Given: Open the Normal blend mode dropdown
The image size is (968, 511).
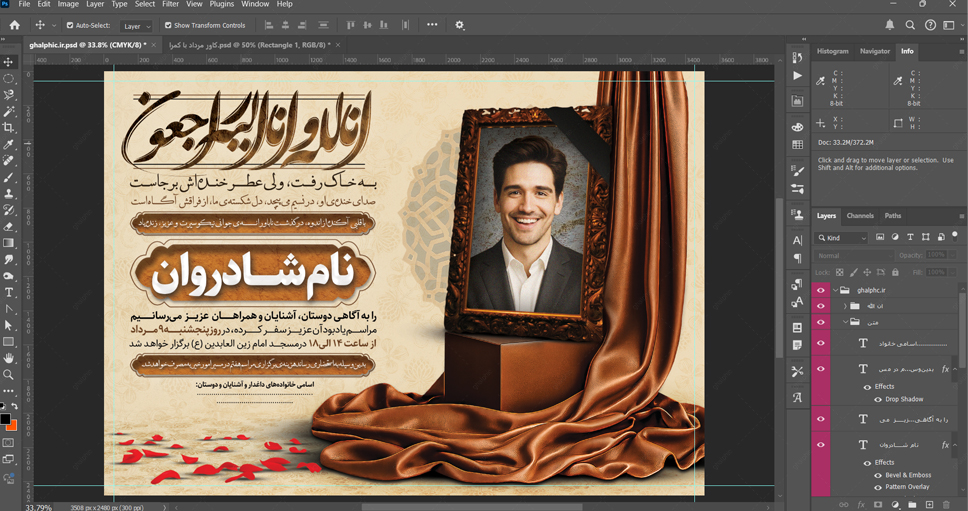Looking at the screenshot, I should click(854, 256).
